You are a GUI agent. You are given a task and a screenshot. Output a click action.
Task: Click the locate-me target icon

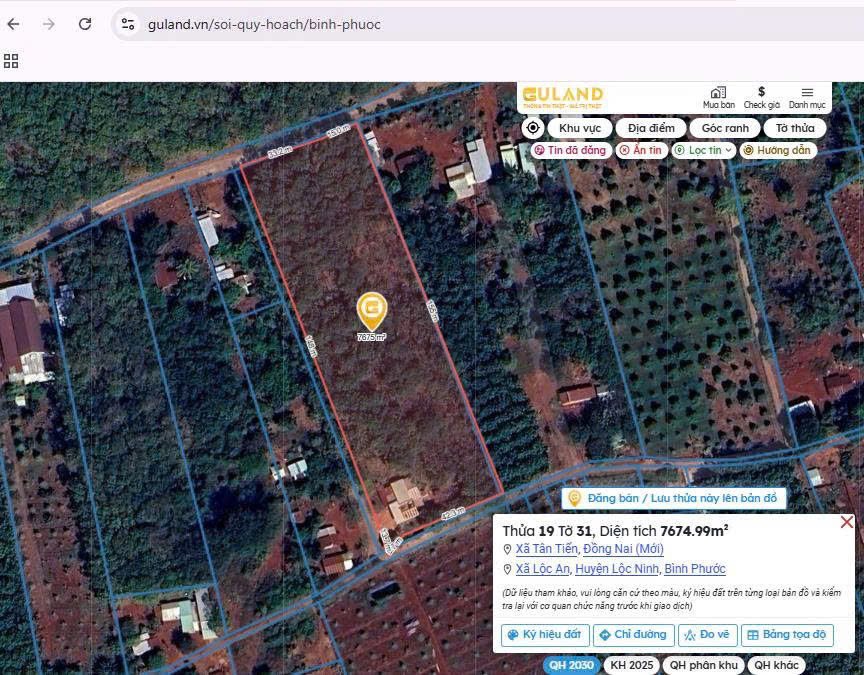pyautogui.click(x=533, y=128)
